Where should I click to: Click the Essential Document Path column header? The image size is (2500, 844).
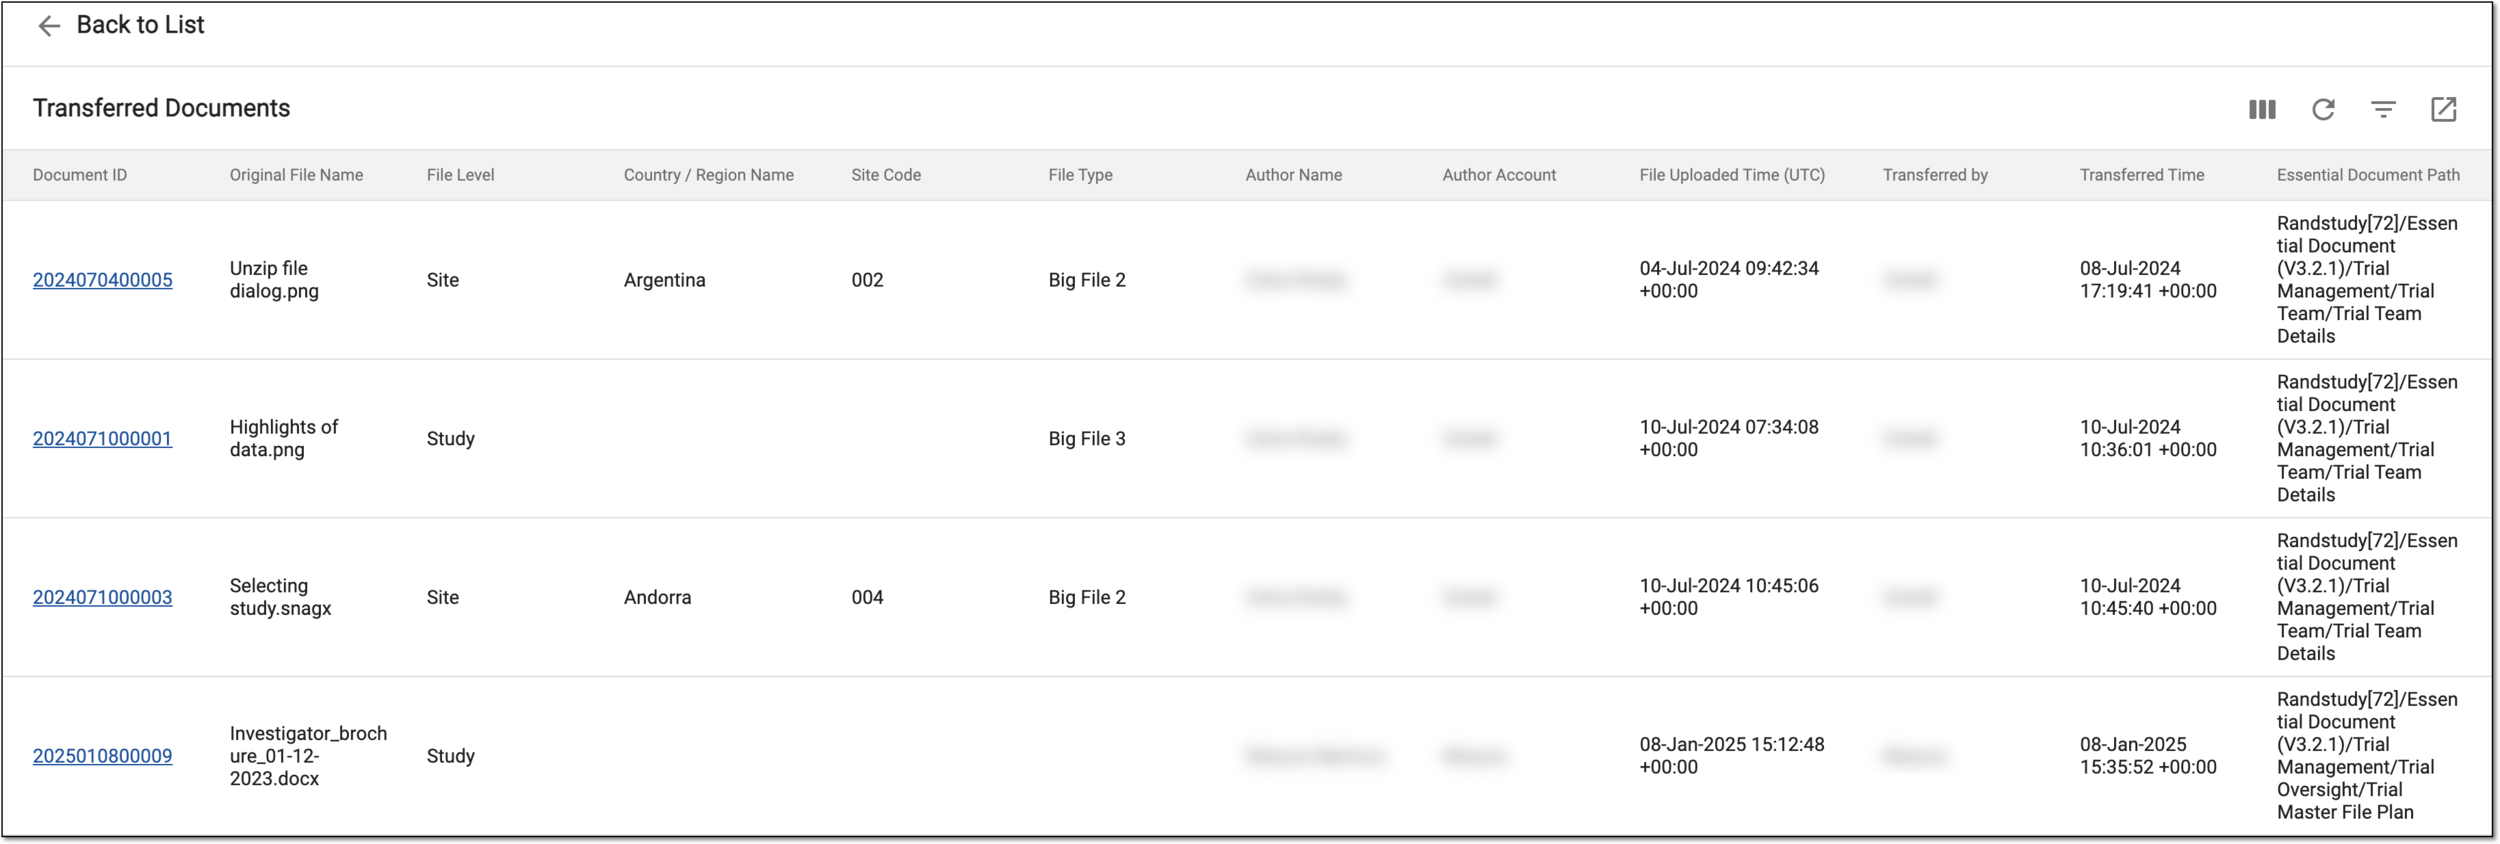pyautogui.click(x=2368, y=175)
